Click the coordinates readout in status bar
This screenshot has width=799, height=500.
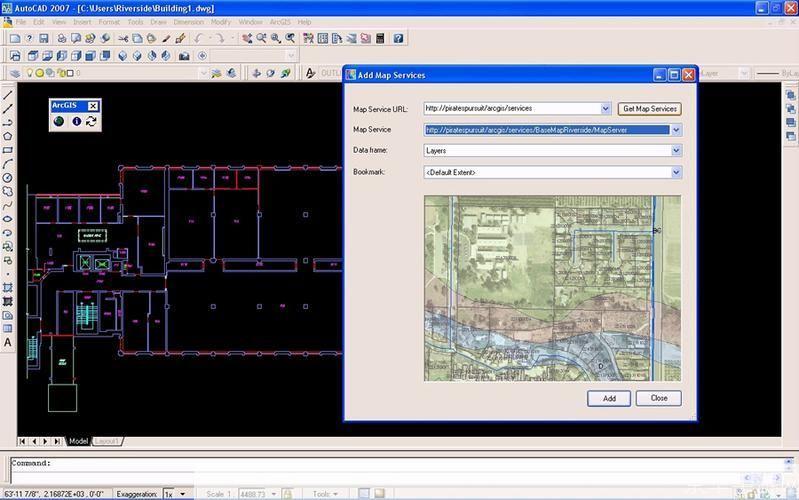(54, 494)
